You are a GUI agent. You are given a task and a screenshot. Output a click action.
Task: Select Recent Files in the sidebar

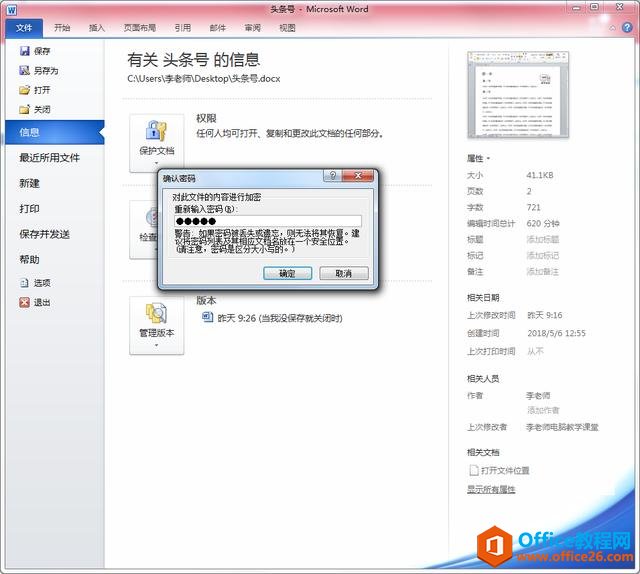click(x=50, y=158)
